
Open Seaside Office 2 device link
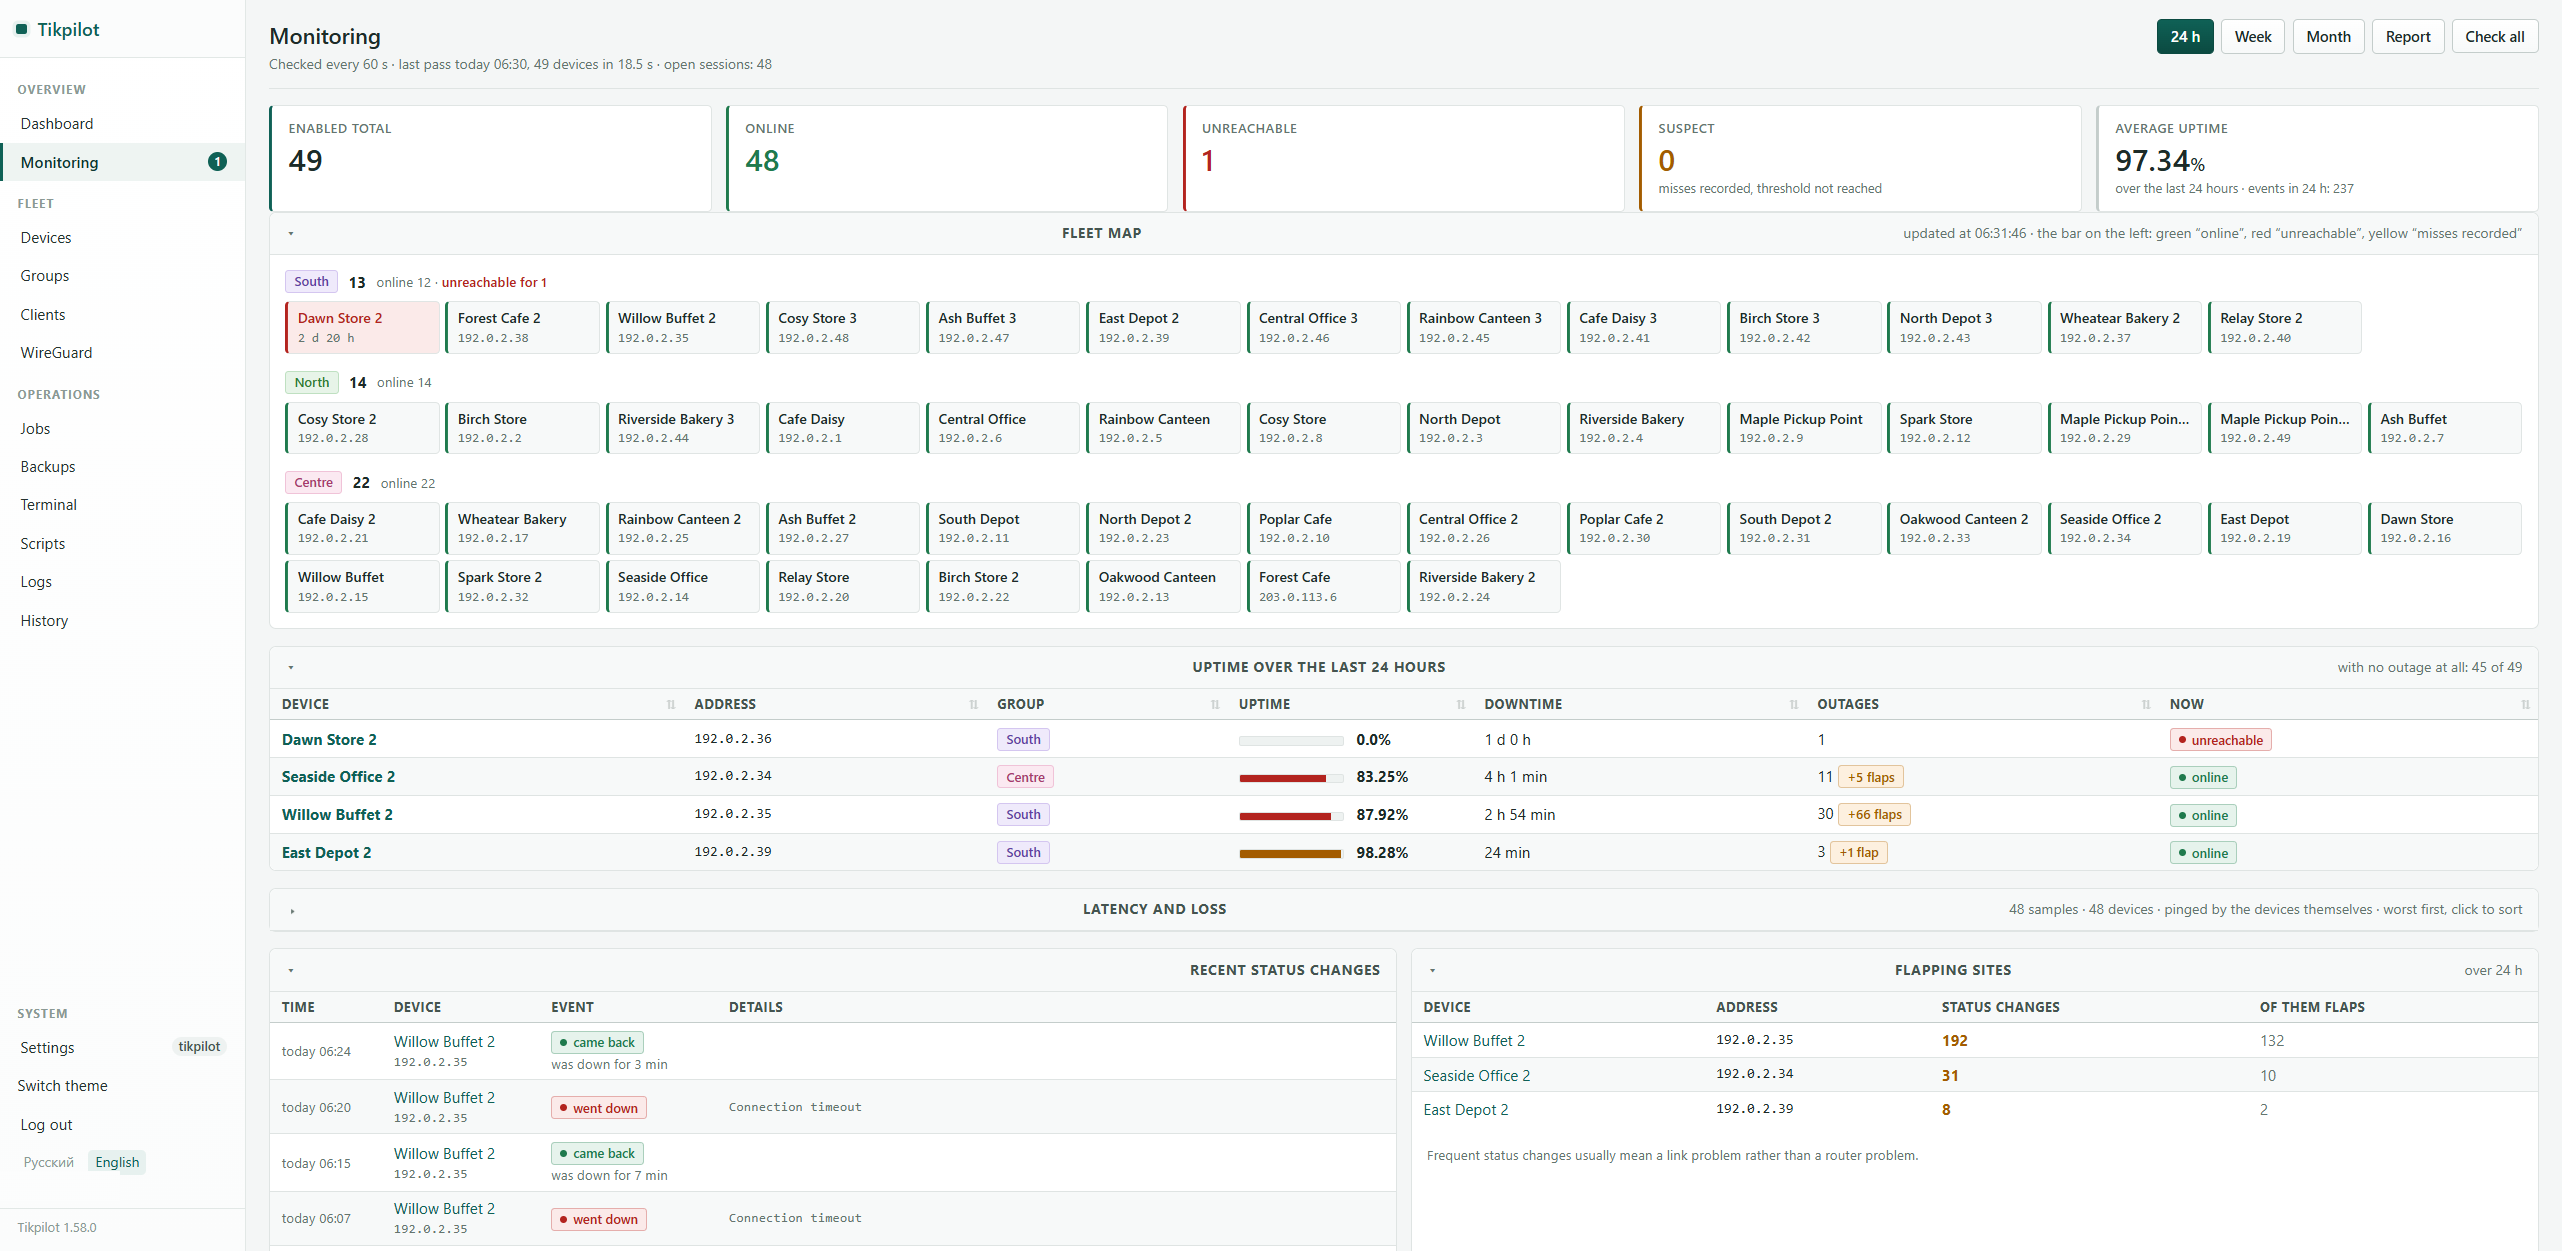(338, 777)
